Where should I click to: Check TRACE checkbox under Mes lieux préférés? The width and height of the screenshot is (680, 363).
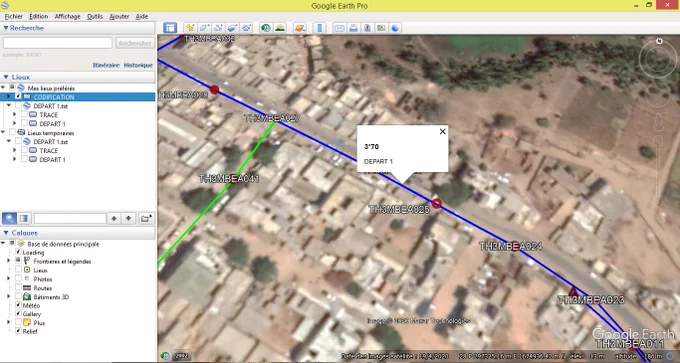[24, 114]
